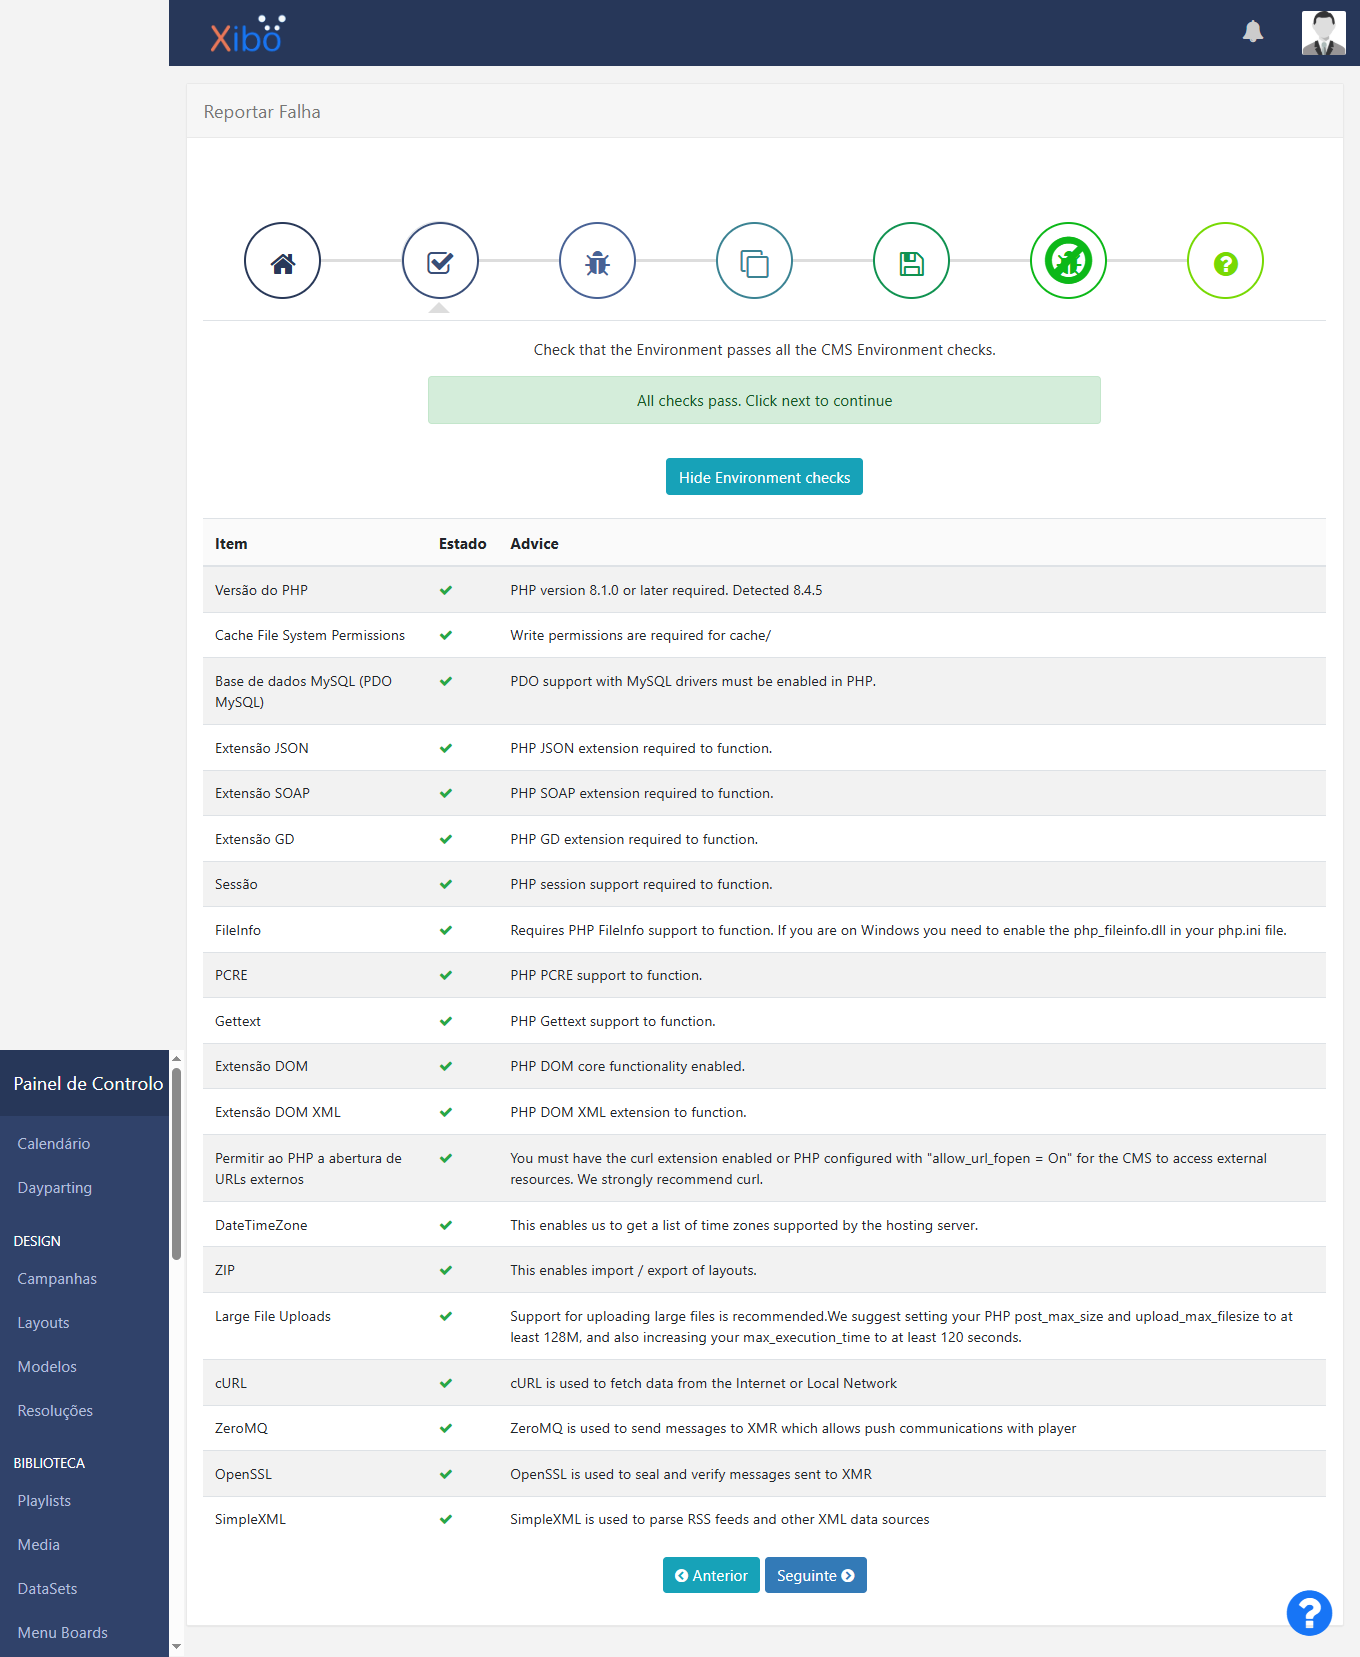Click the home wizard step icon
1360x1657 pixels.
coord(282,261)
